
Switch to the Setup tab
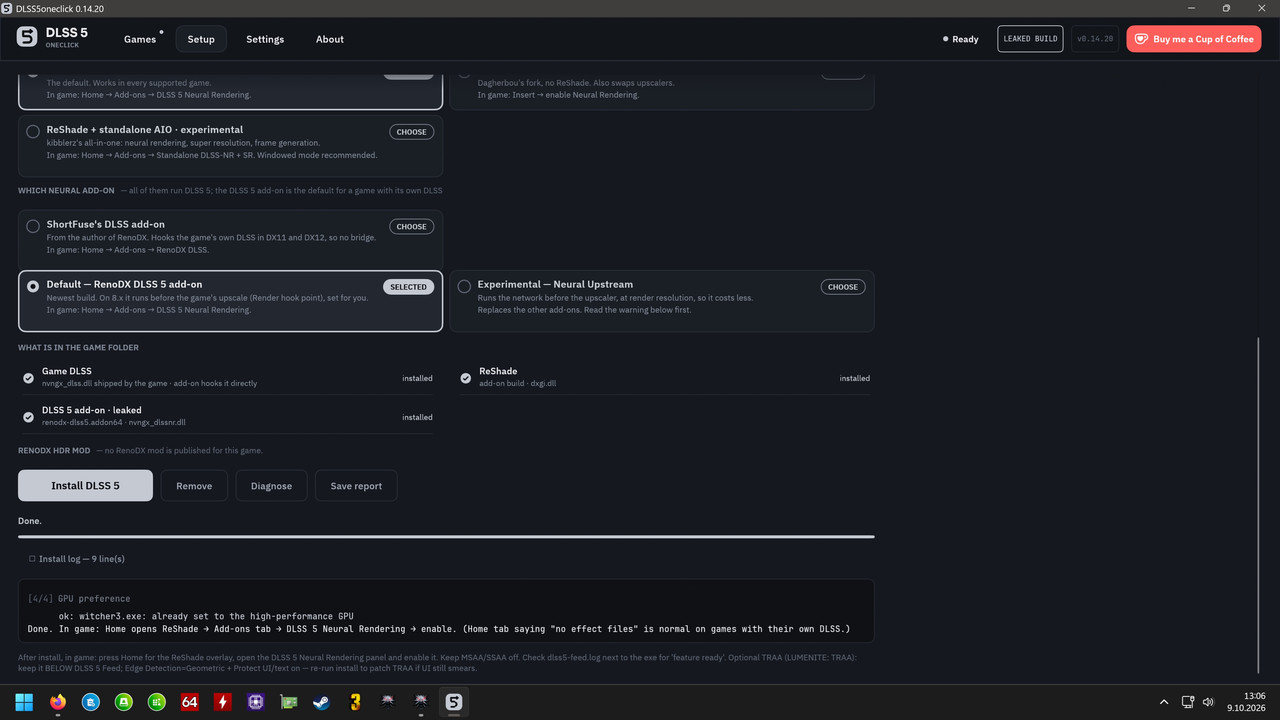pyautogui.click(x=201, y=39)
